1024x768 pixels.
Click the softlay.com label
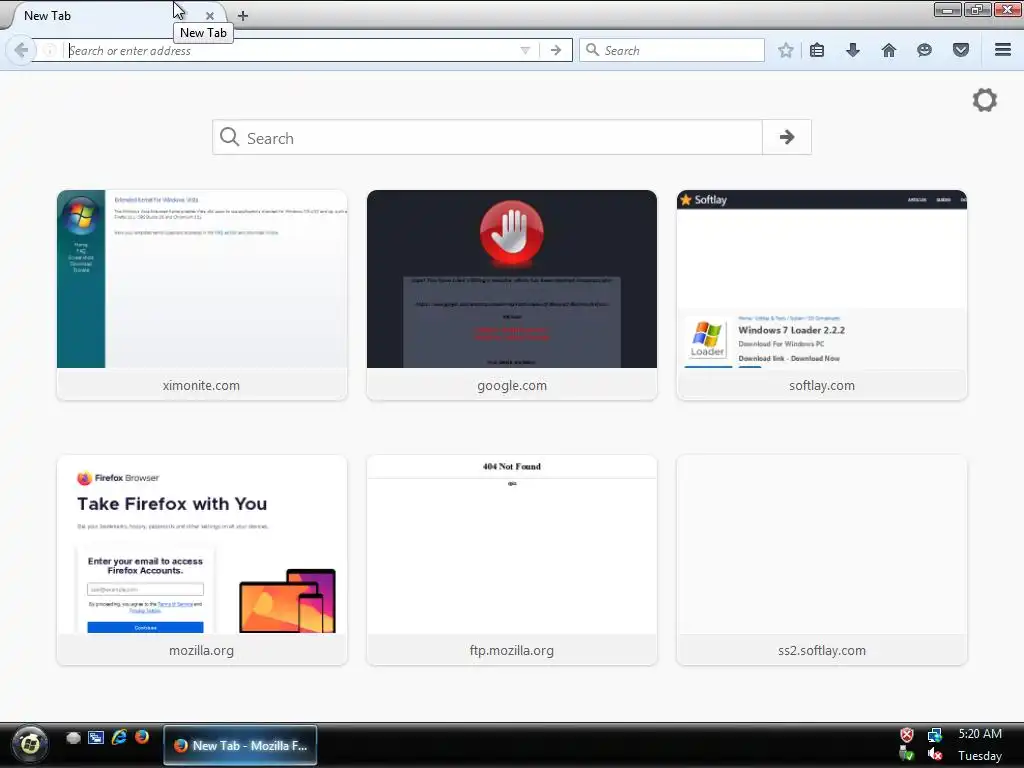822,385
